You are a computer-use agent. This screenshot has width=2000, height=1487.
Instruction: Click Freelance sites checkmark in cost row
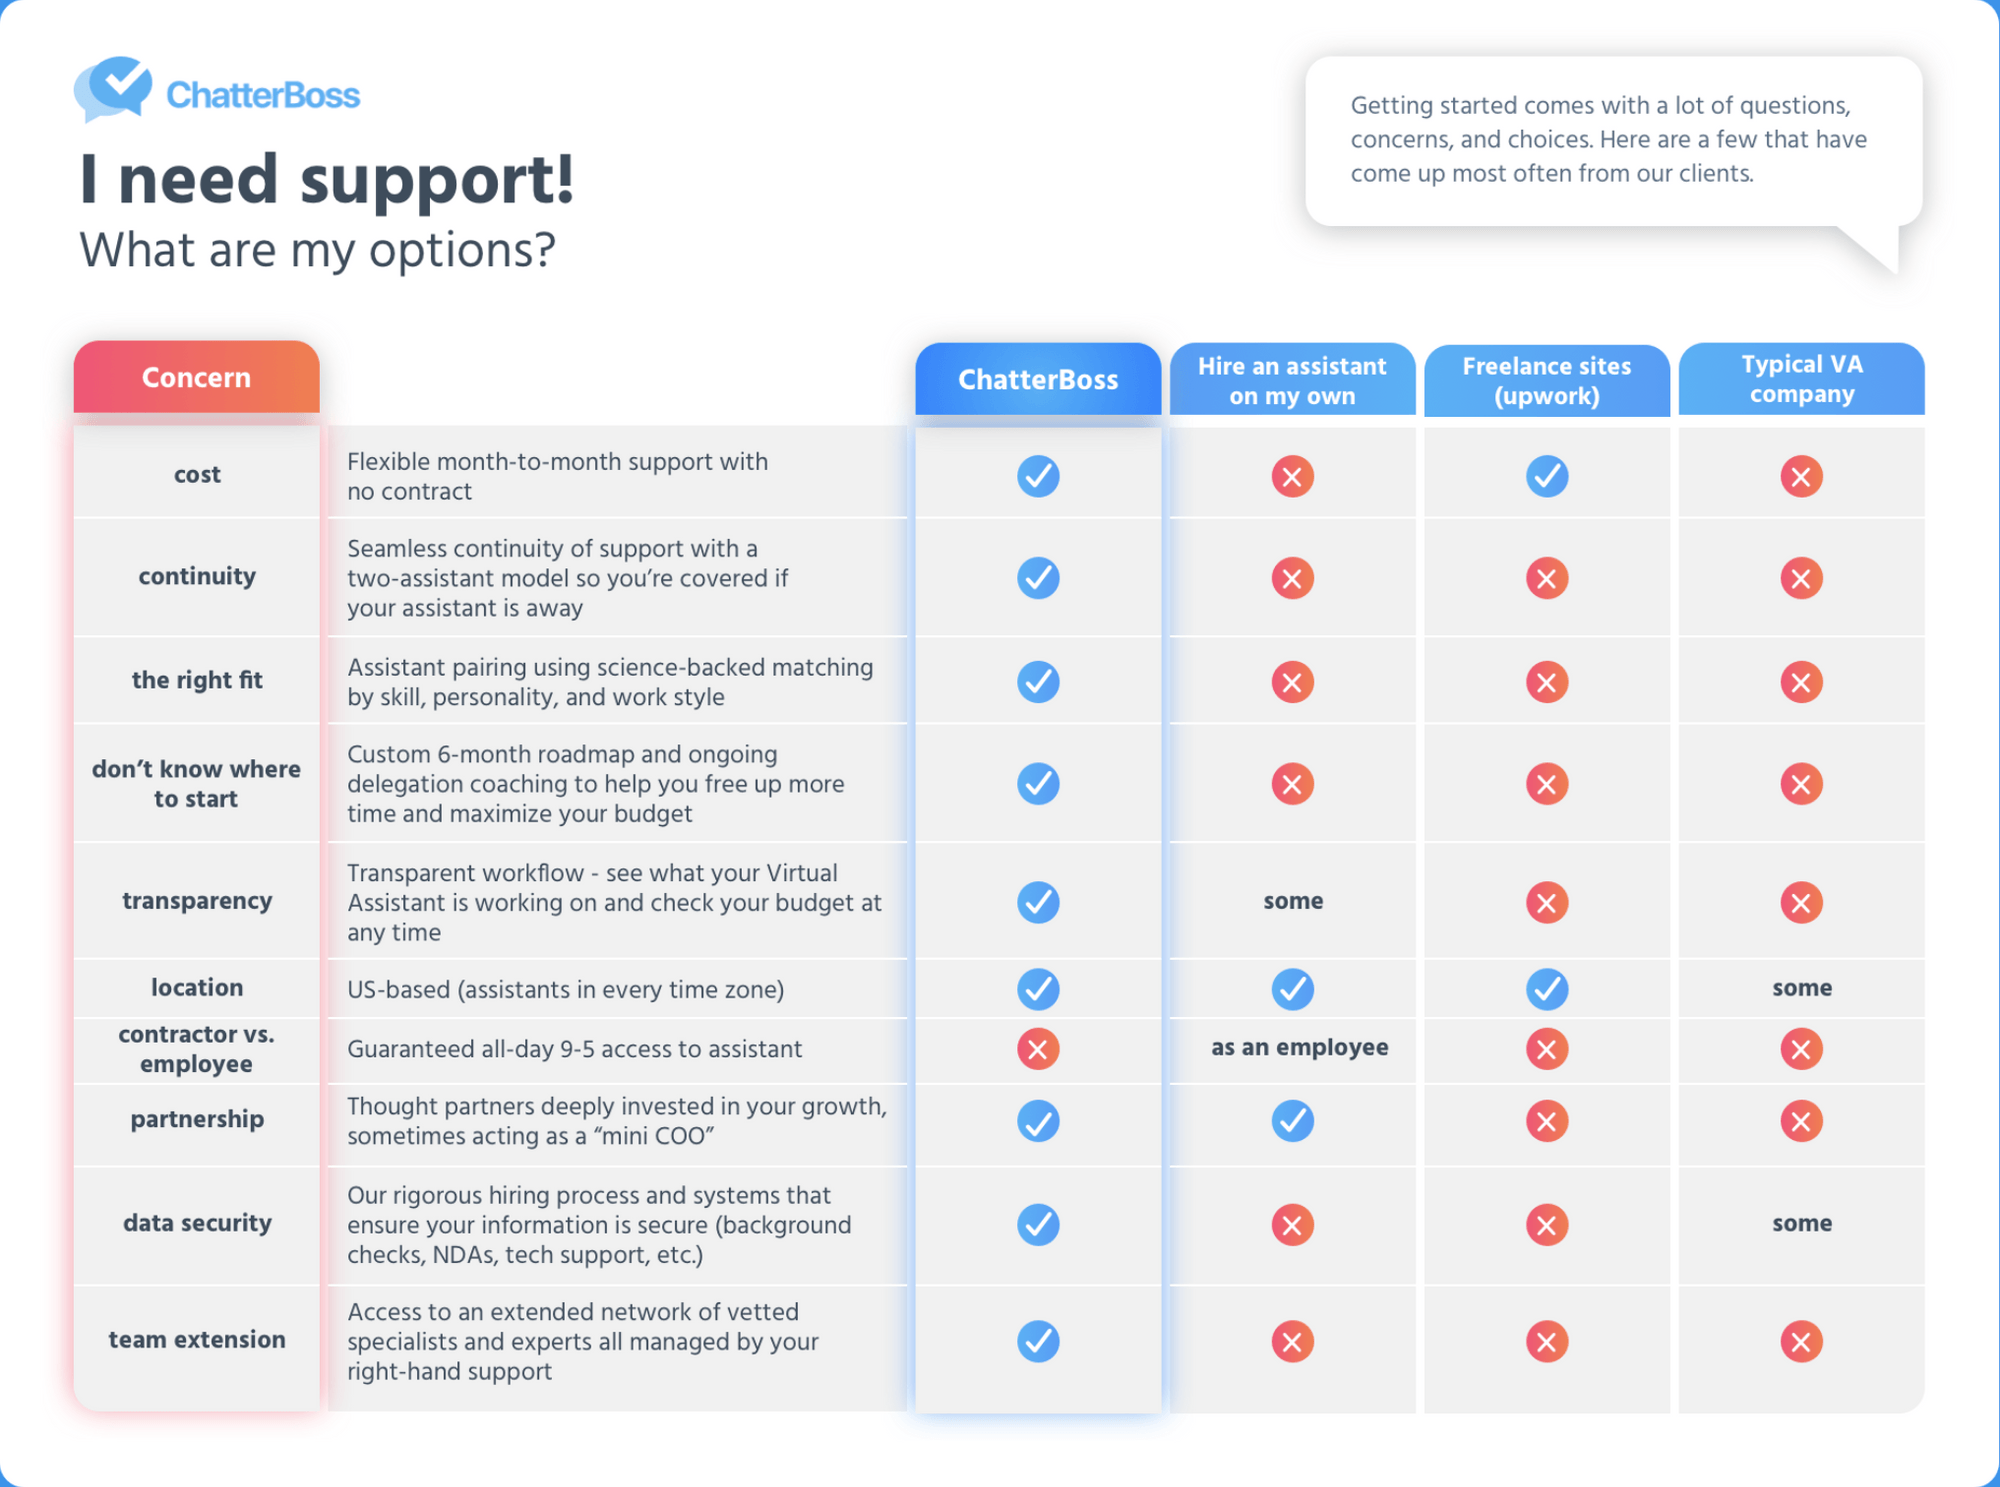[1546, 476]
